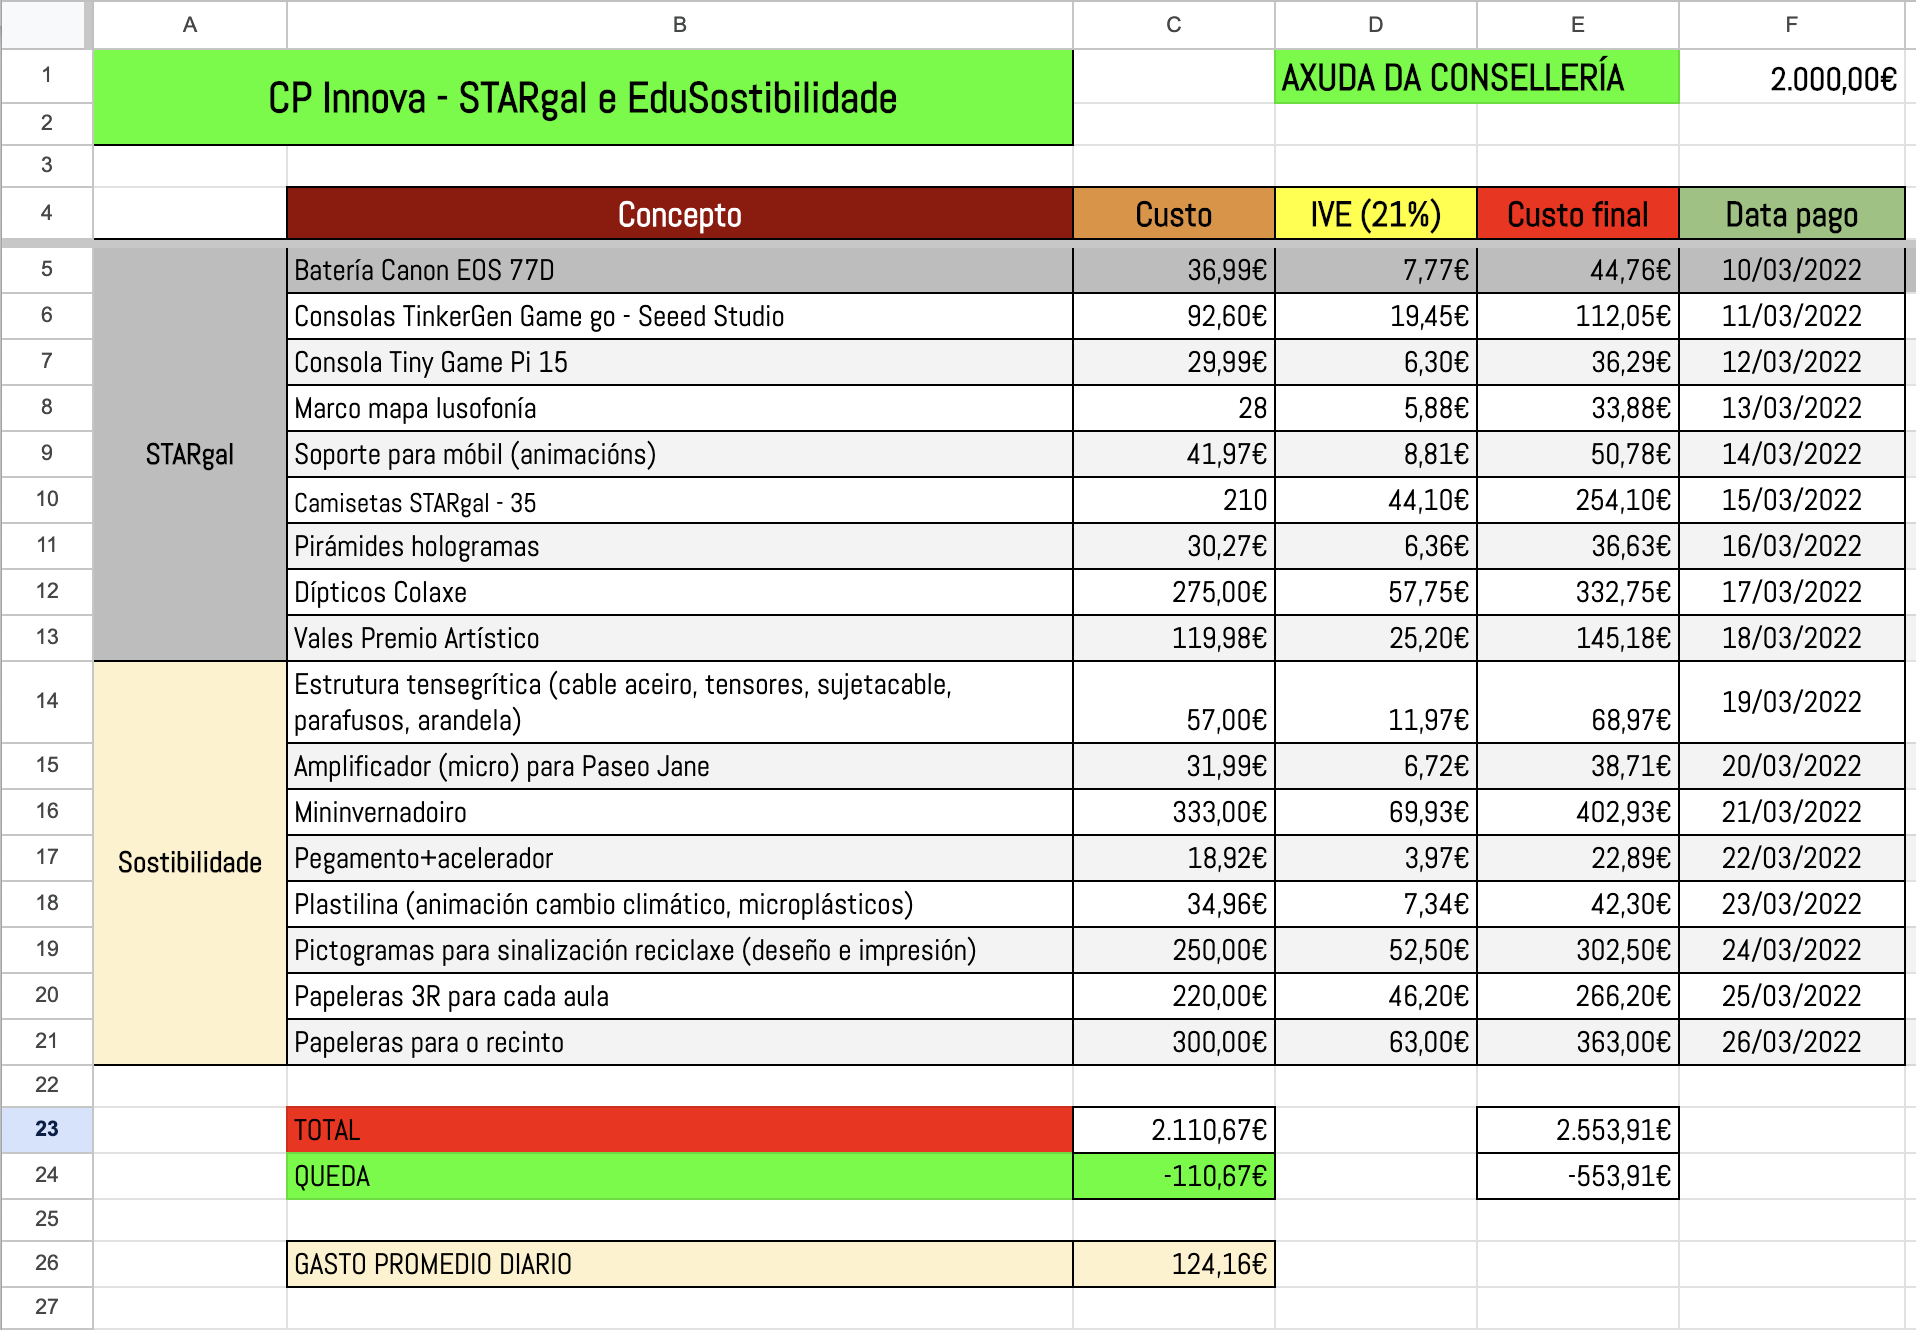Viewport: 1916px width, 1330px height.
Task: Click the QUEDA value -110,67€ cell
Action: click(1174, 1176)
